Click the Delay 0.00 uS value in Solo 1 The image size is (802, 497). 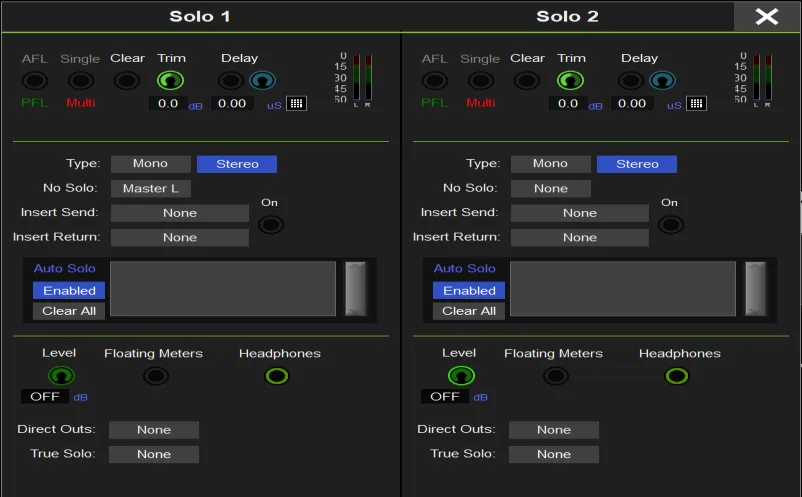pyautogui.click(x=232, y=103)
